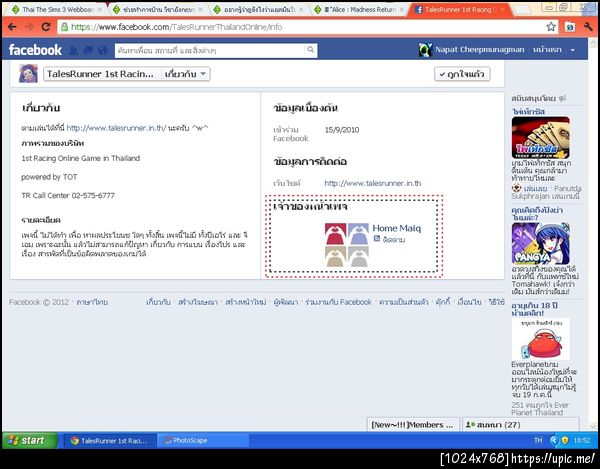Click the Home Maiq name link
The image size is (600, 469).
click(396, 228)
